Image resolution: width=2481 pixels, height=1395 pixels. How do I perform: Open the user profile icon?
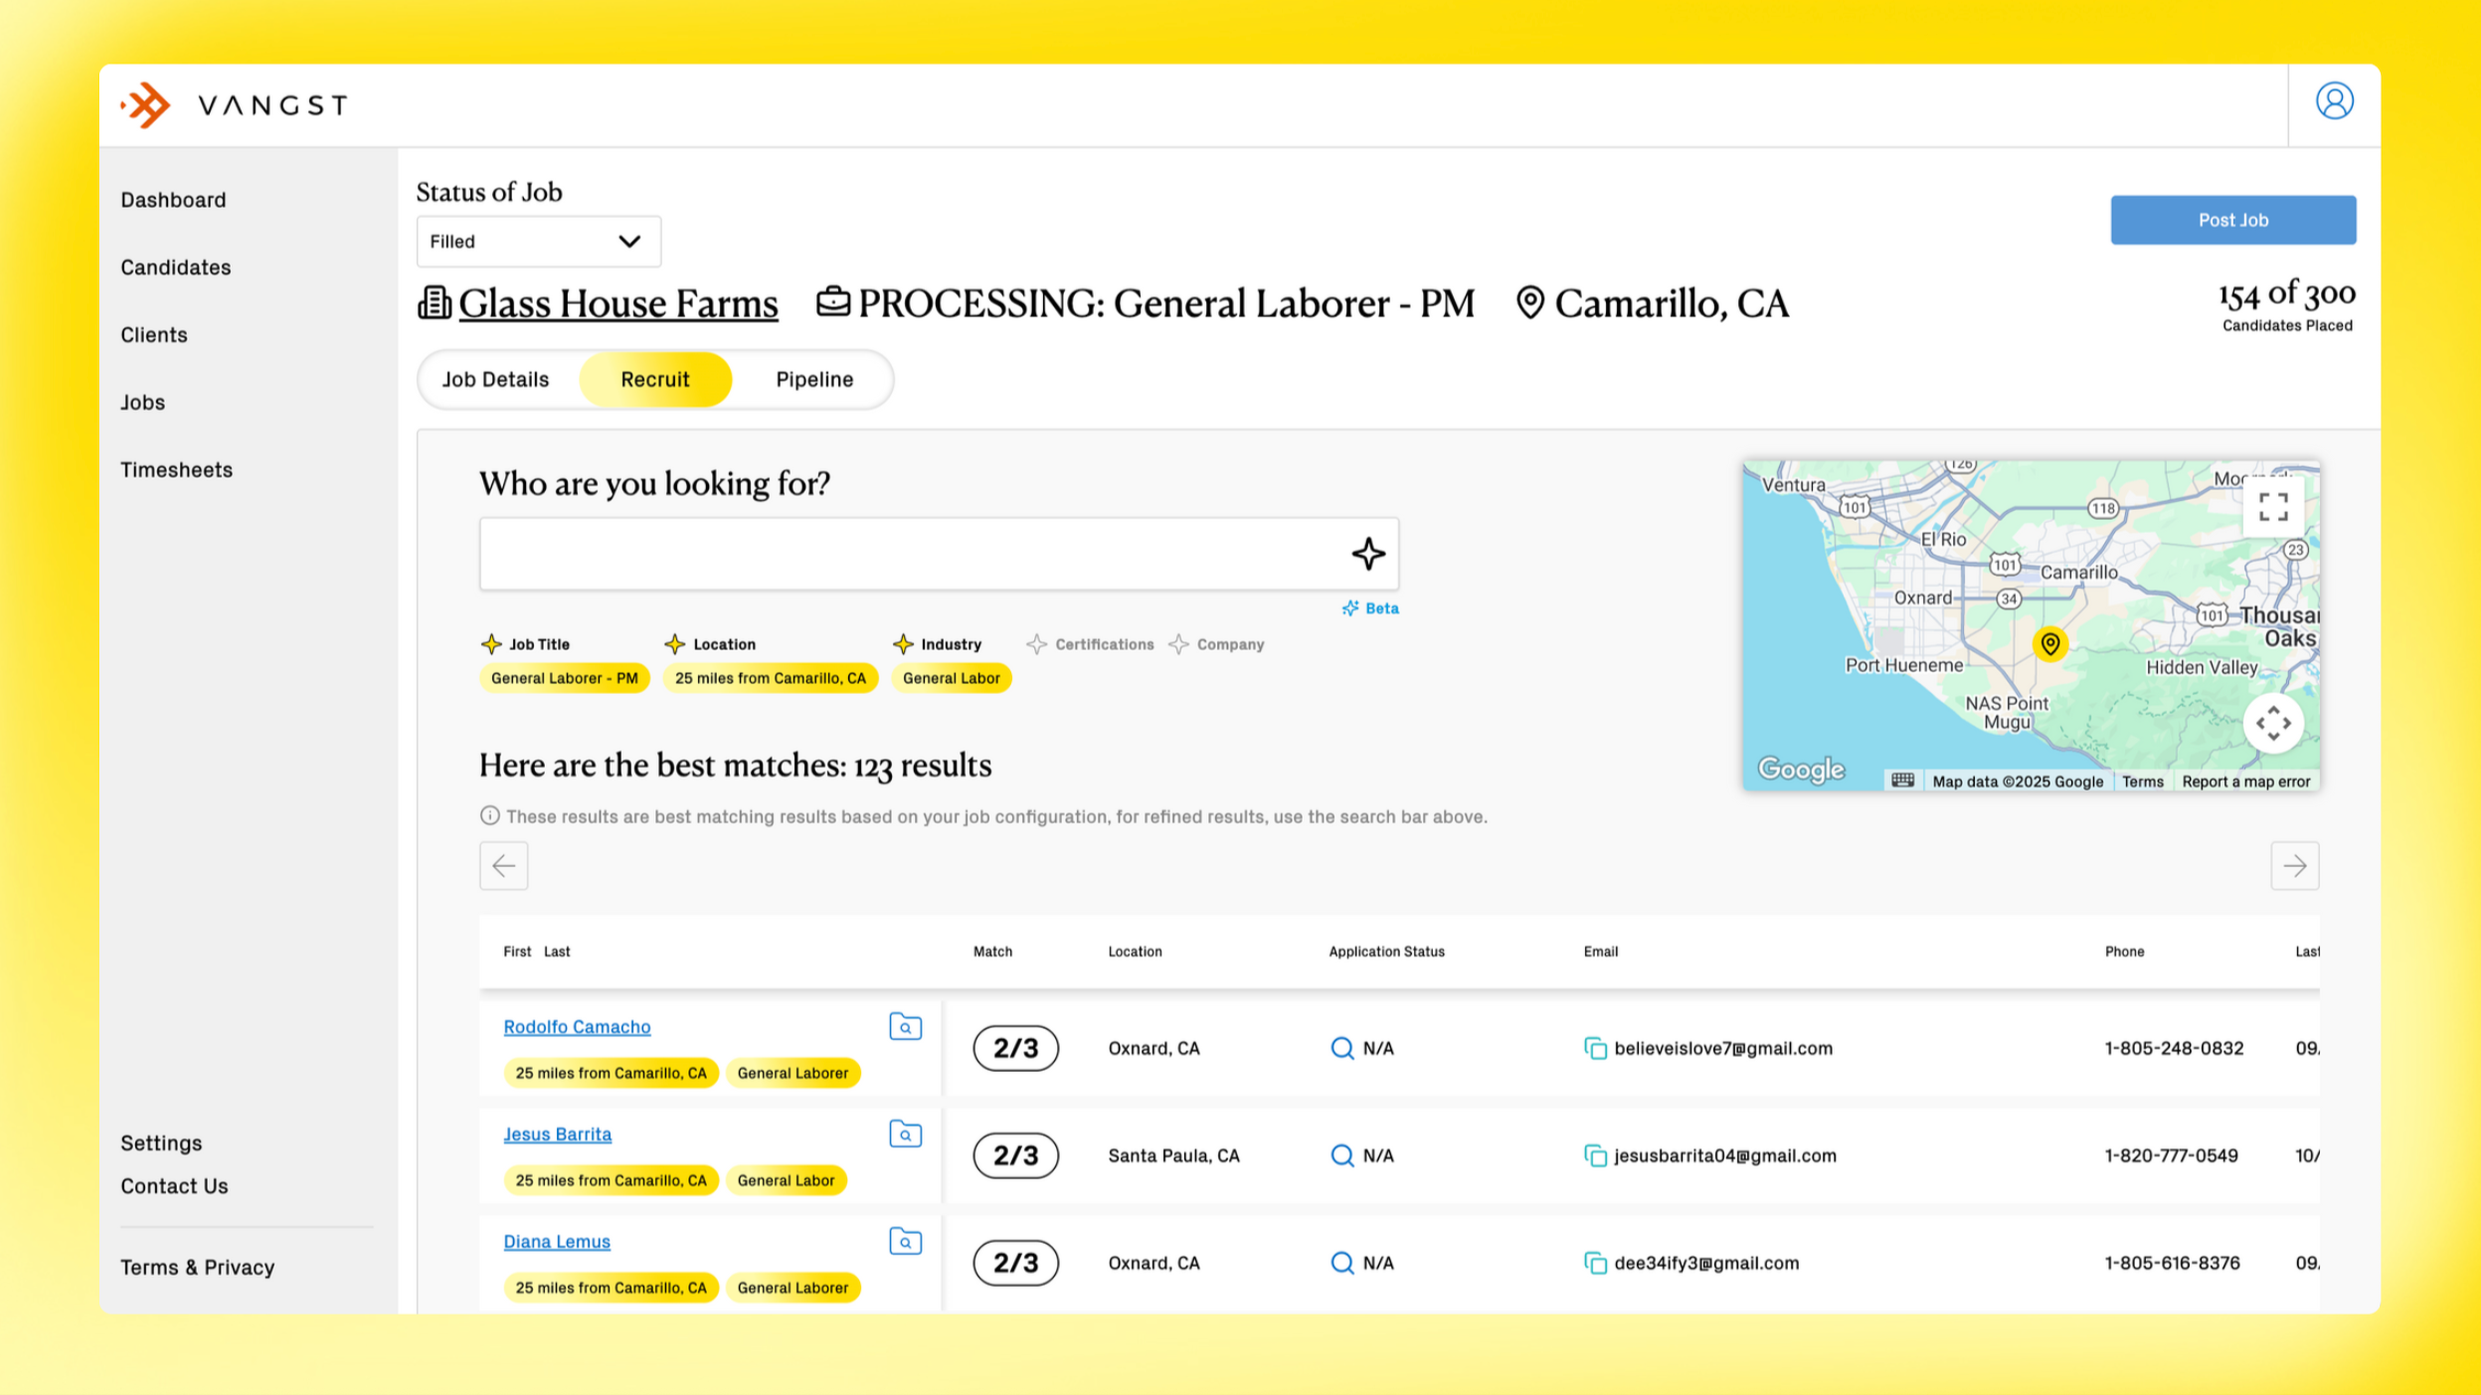coord(2334,102)
